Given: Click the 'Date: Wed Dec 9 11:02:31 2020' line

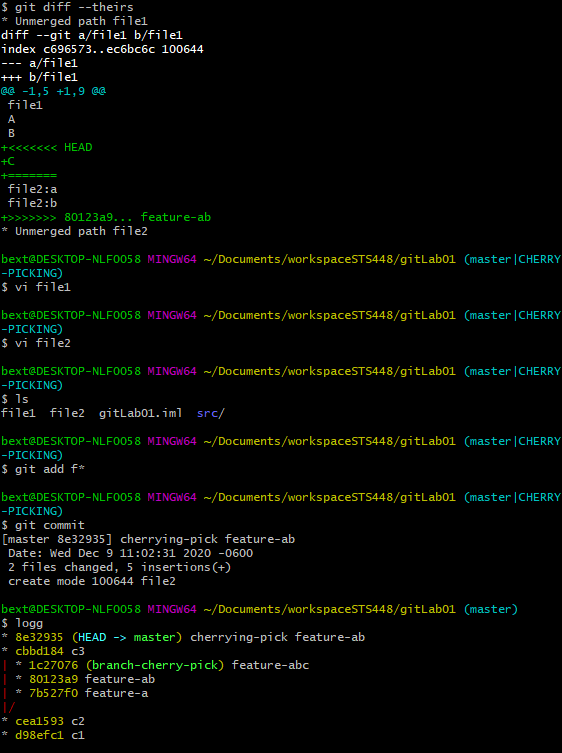Looking at the screenshot, I should pos(130,553).
